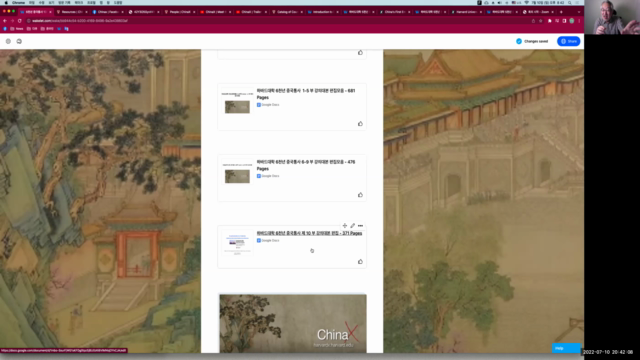Like the 476 Pages document card
Screen dimensions: 640x360
pos(360,195)
